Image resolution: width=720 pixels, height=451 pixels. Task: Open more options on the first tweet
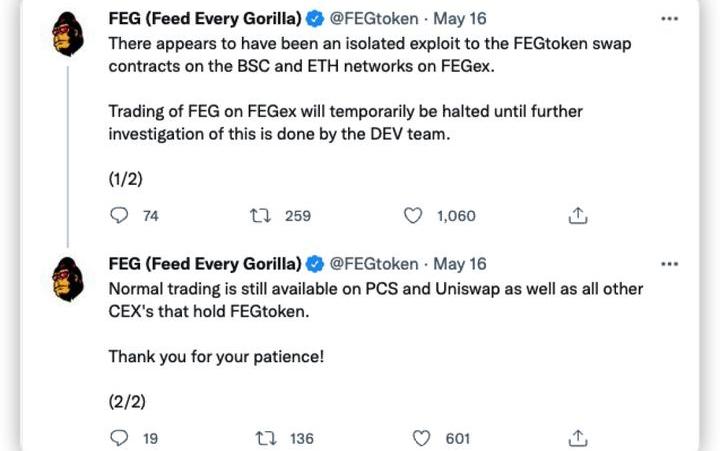point(670,19)
